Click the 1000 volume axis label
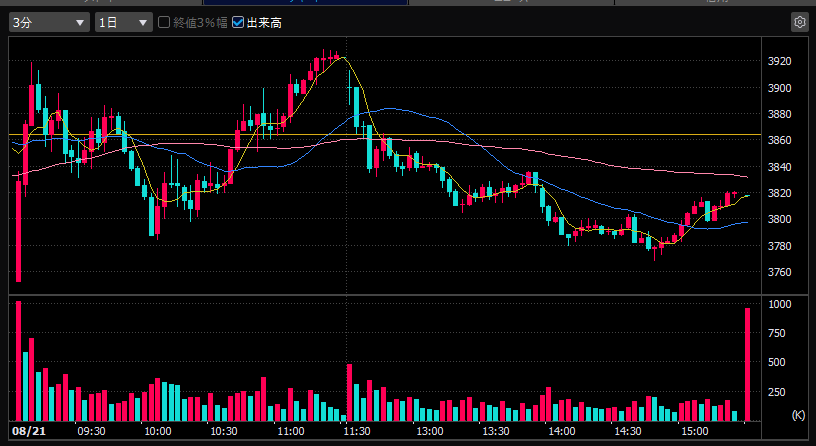This screenshot has width=816, height=446. click(x=780, y=304)
